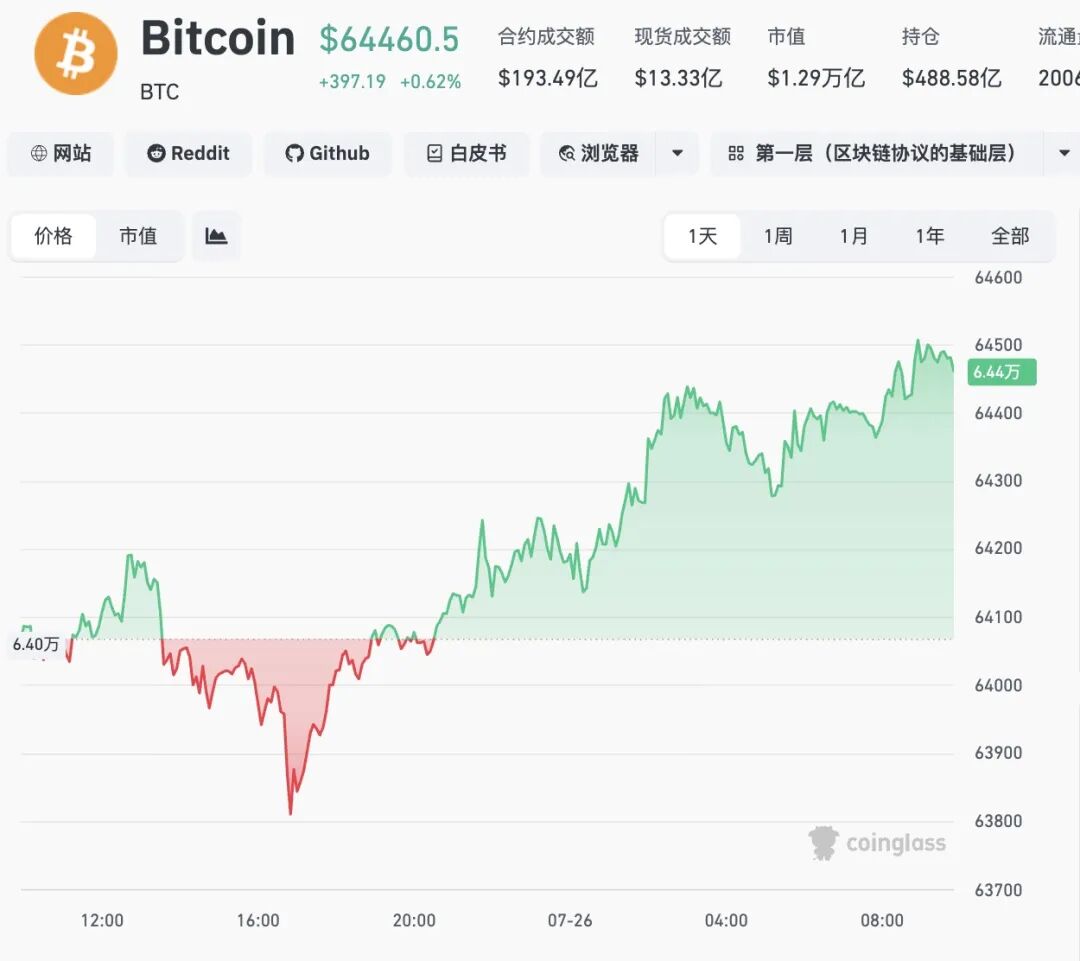Expand the 浏览器 dropdown arrow
The image size is (1080, 961).
pos(677,153)
